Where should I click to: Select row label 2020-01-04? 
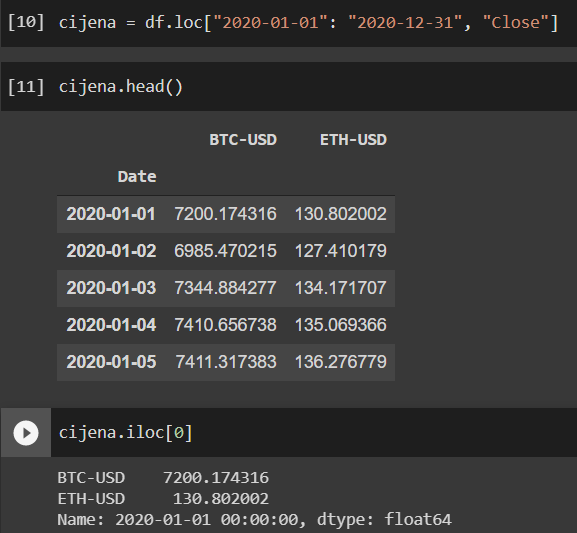[111, 325]
